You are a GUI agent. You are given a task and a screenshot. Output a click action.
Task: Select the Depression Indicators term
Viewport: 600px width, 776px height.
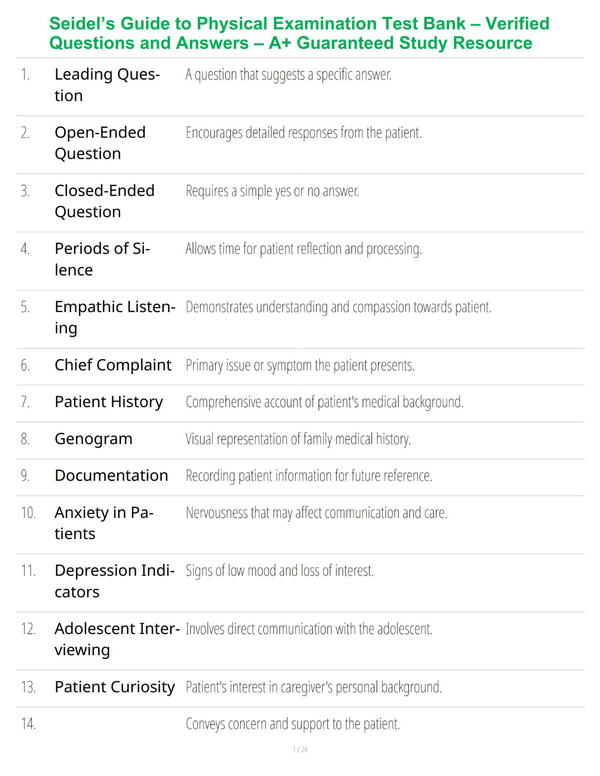pos(114,581)
